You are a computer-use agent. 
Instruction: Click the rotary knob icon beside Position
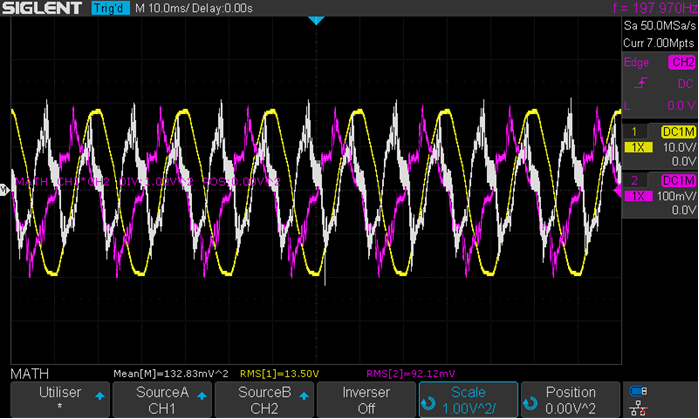click(530, 404)
